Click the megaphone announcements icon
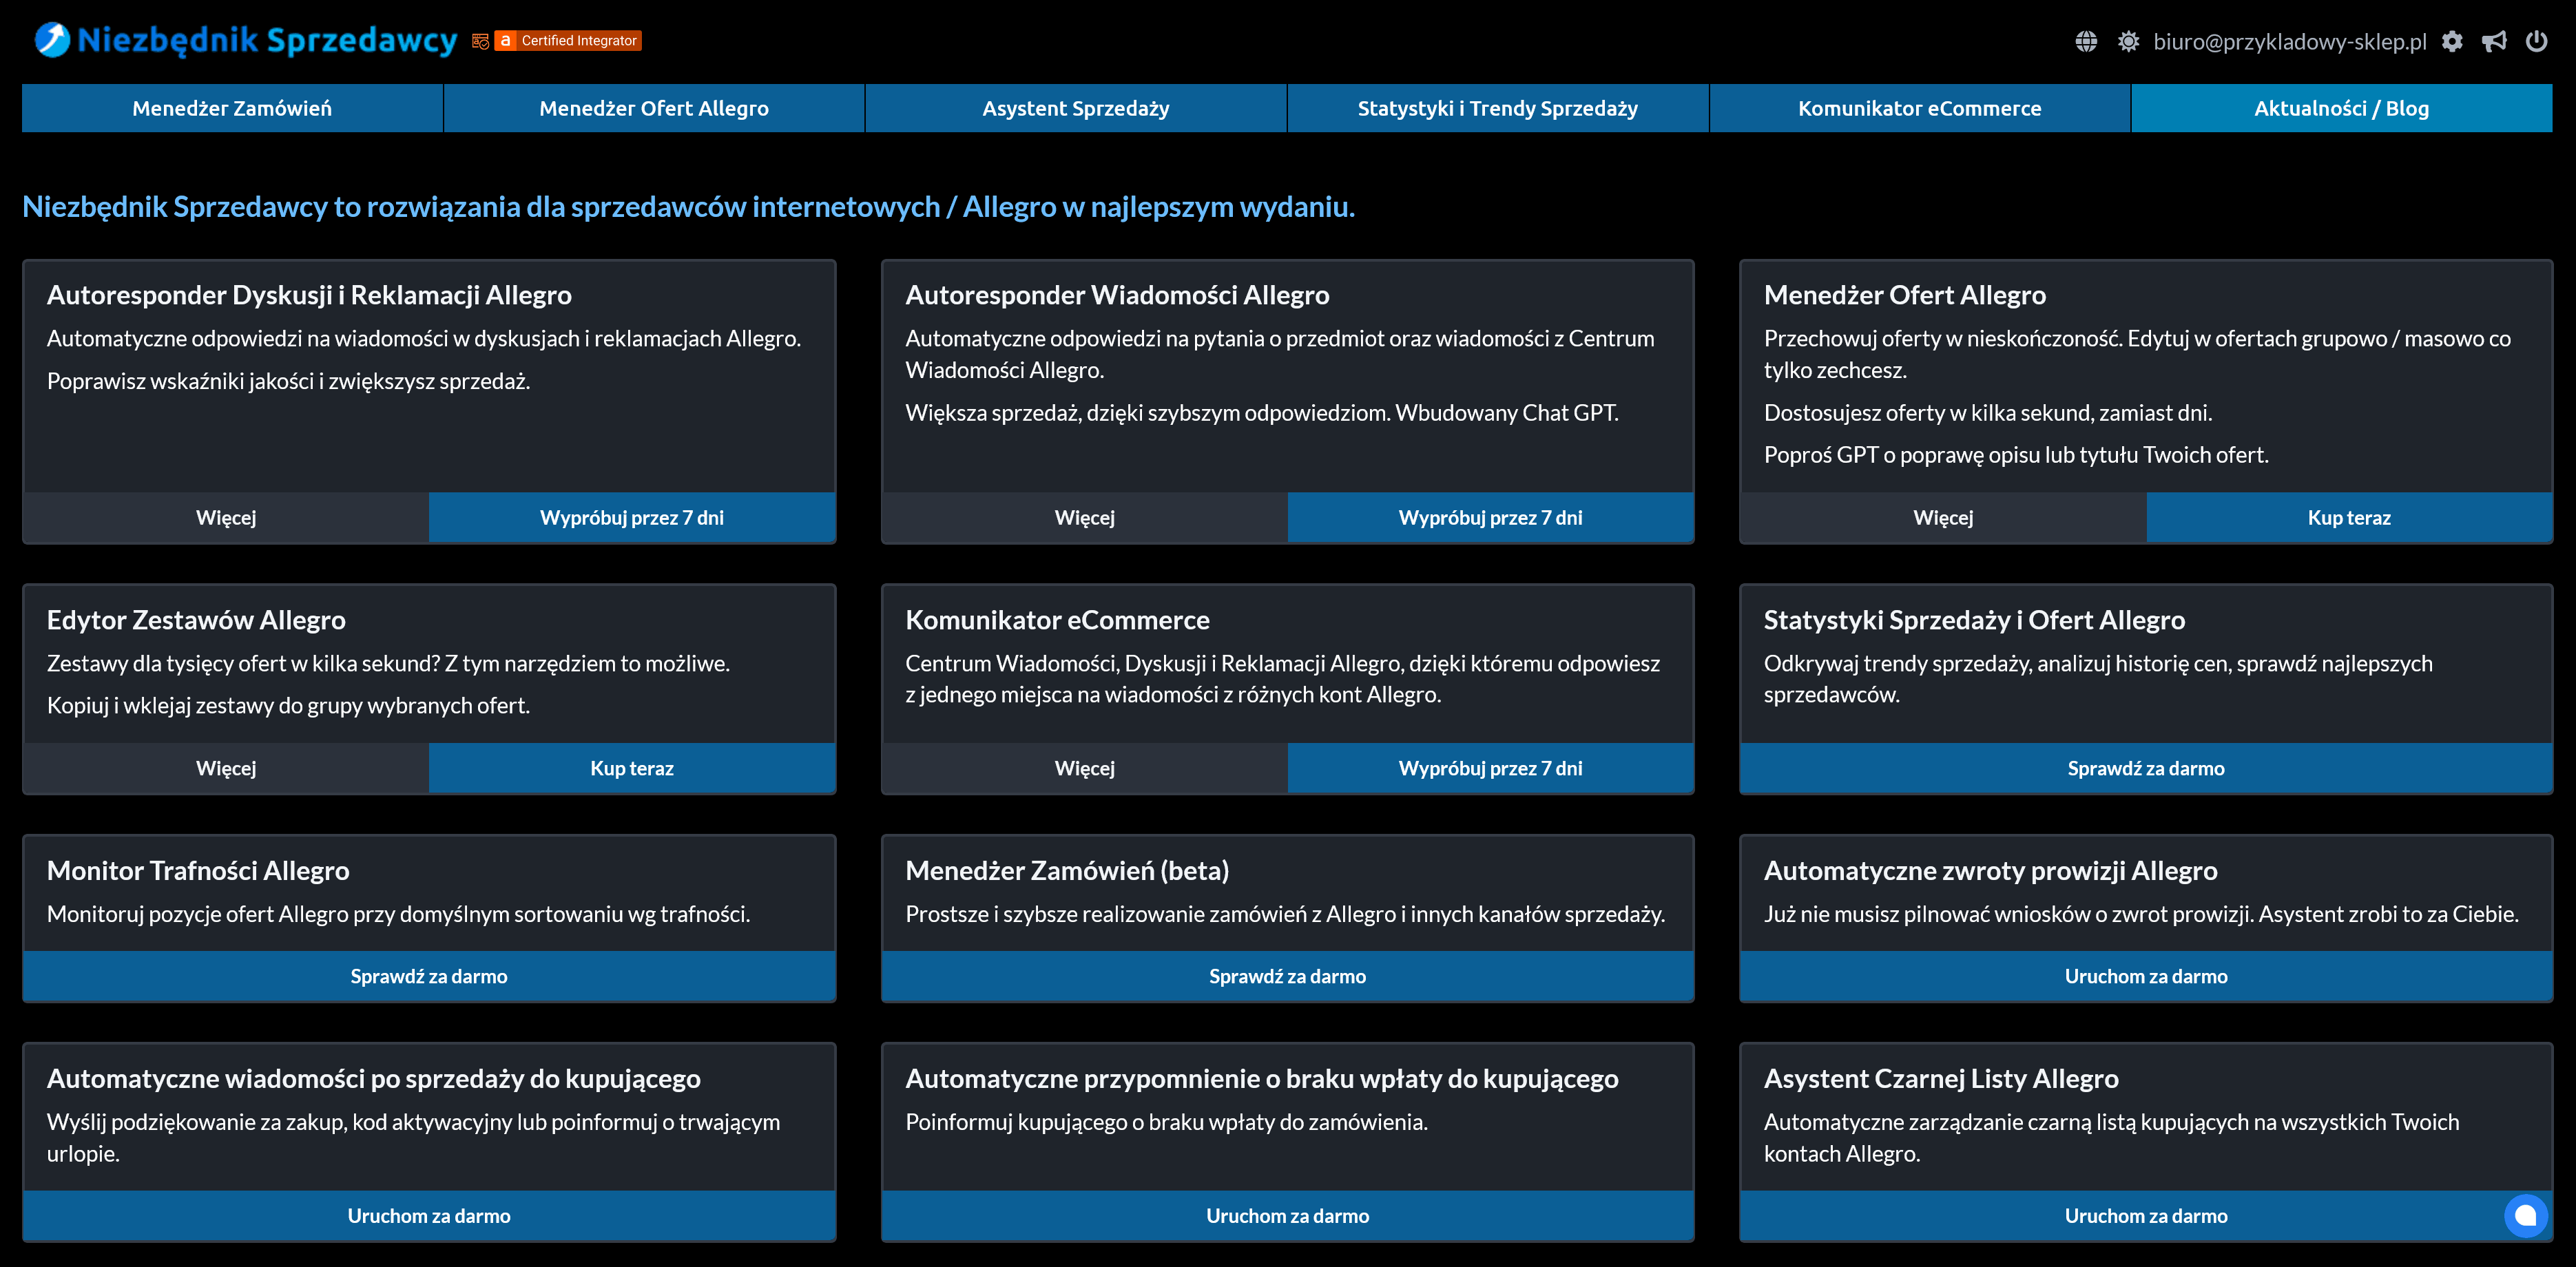Viewport: 2576px width, 1267px height. (x=2494, y=41)
